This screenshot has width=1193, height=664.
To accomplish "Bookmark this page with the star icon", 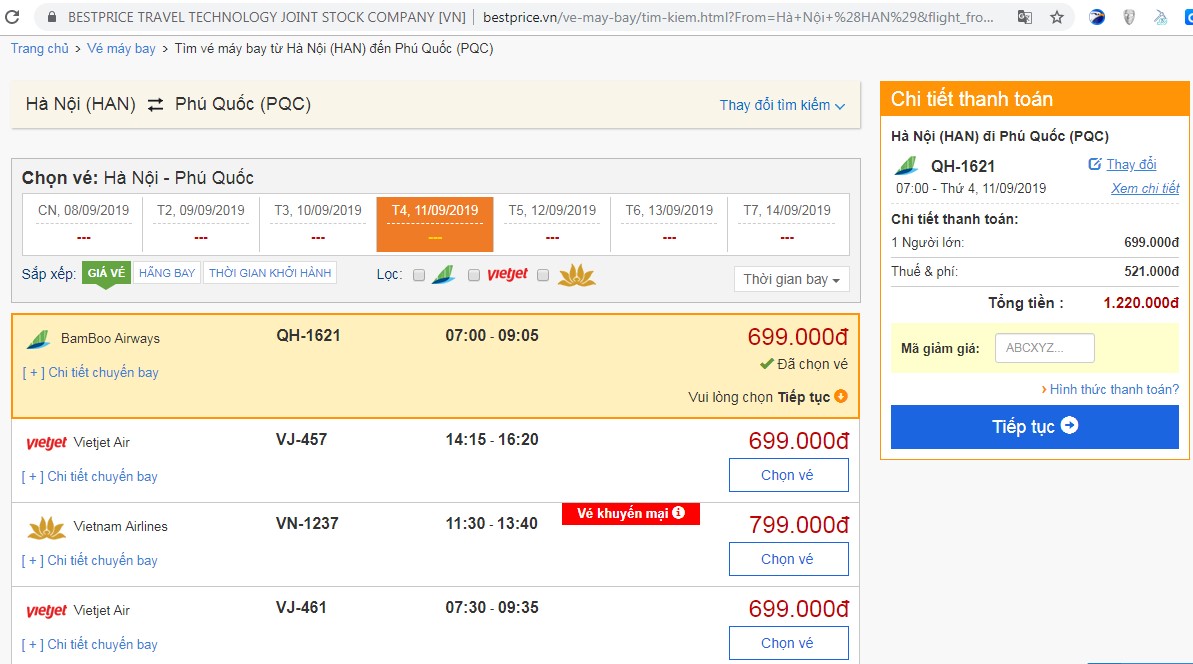I will 1057,17.
